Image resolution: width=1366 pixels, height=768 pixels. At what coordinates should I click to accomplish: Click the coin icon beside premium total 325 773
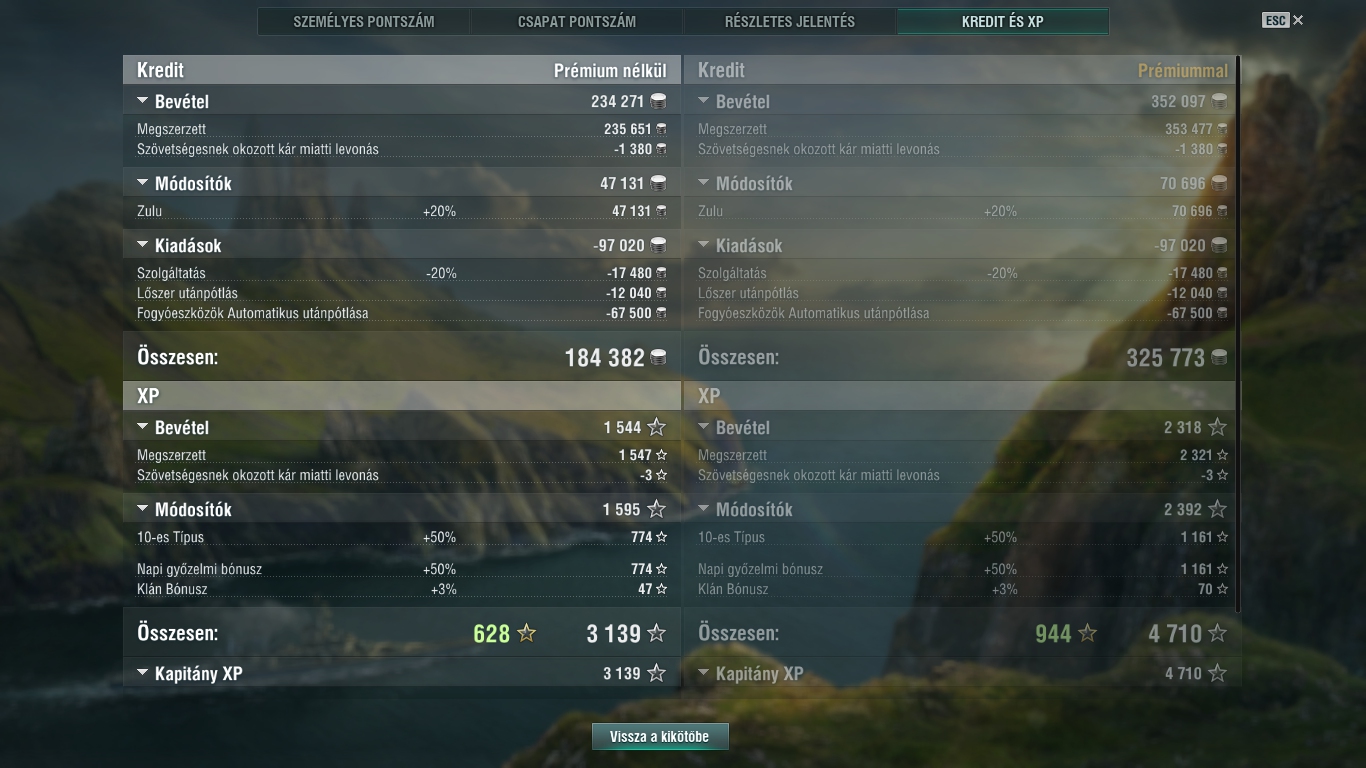[1219, 357]
